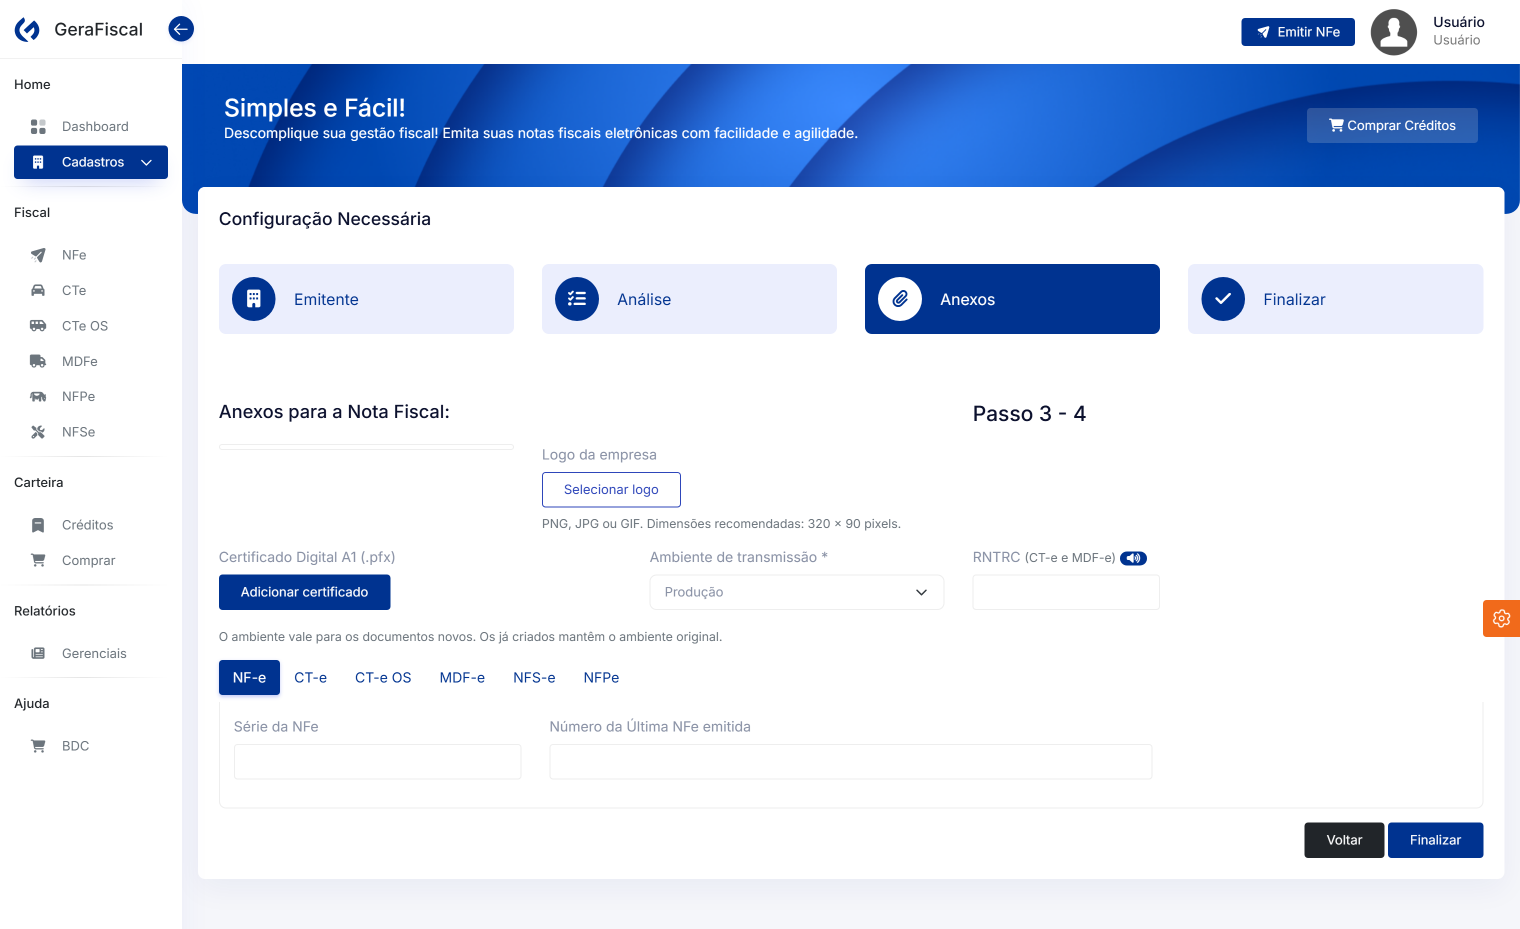The height and width of the screenshot is (929, 1520).
Task: Click the Voltar button
Action: [1344, 840]
